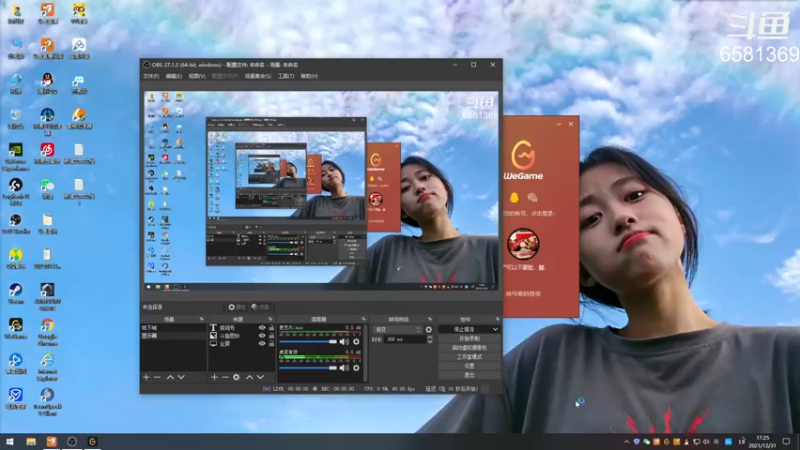
Task: Open Recycle Bin desktop icon
Action: click(x=15, y=118)
